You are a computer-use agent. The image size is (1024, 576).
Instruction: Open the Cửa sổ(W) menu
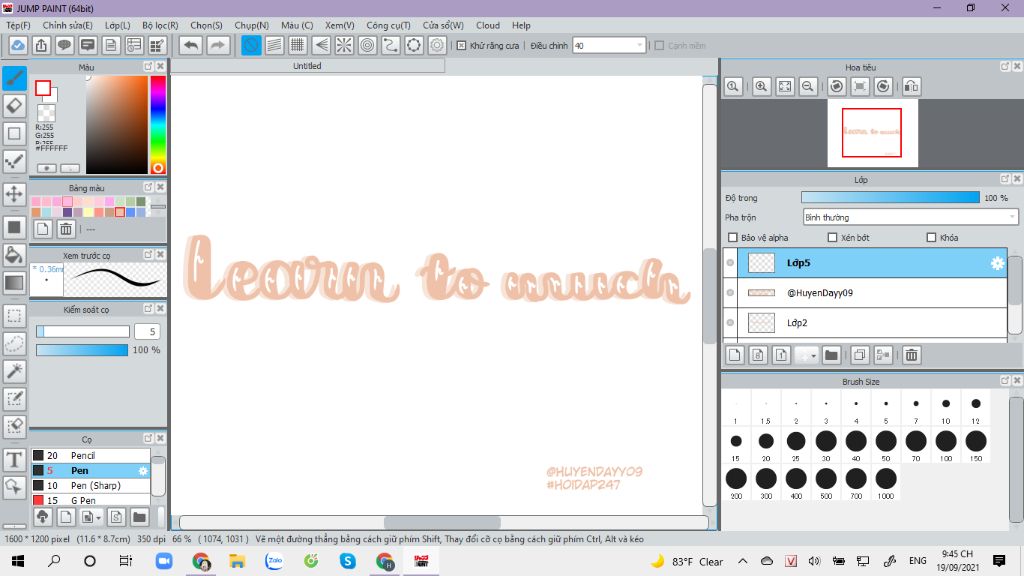tap(443, 25)
